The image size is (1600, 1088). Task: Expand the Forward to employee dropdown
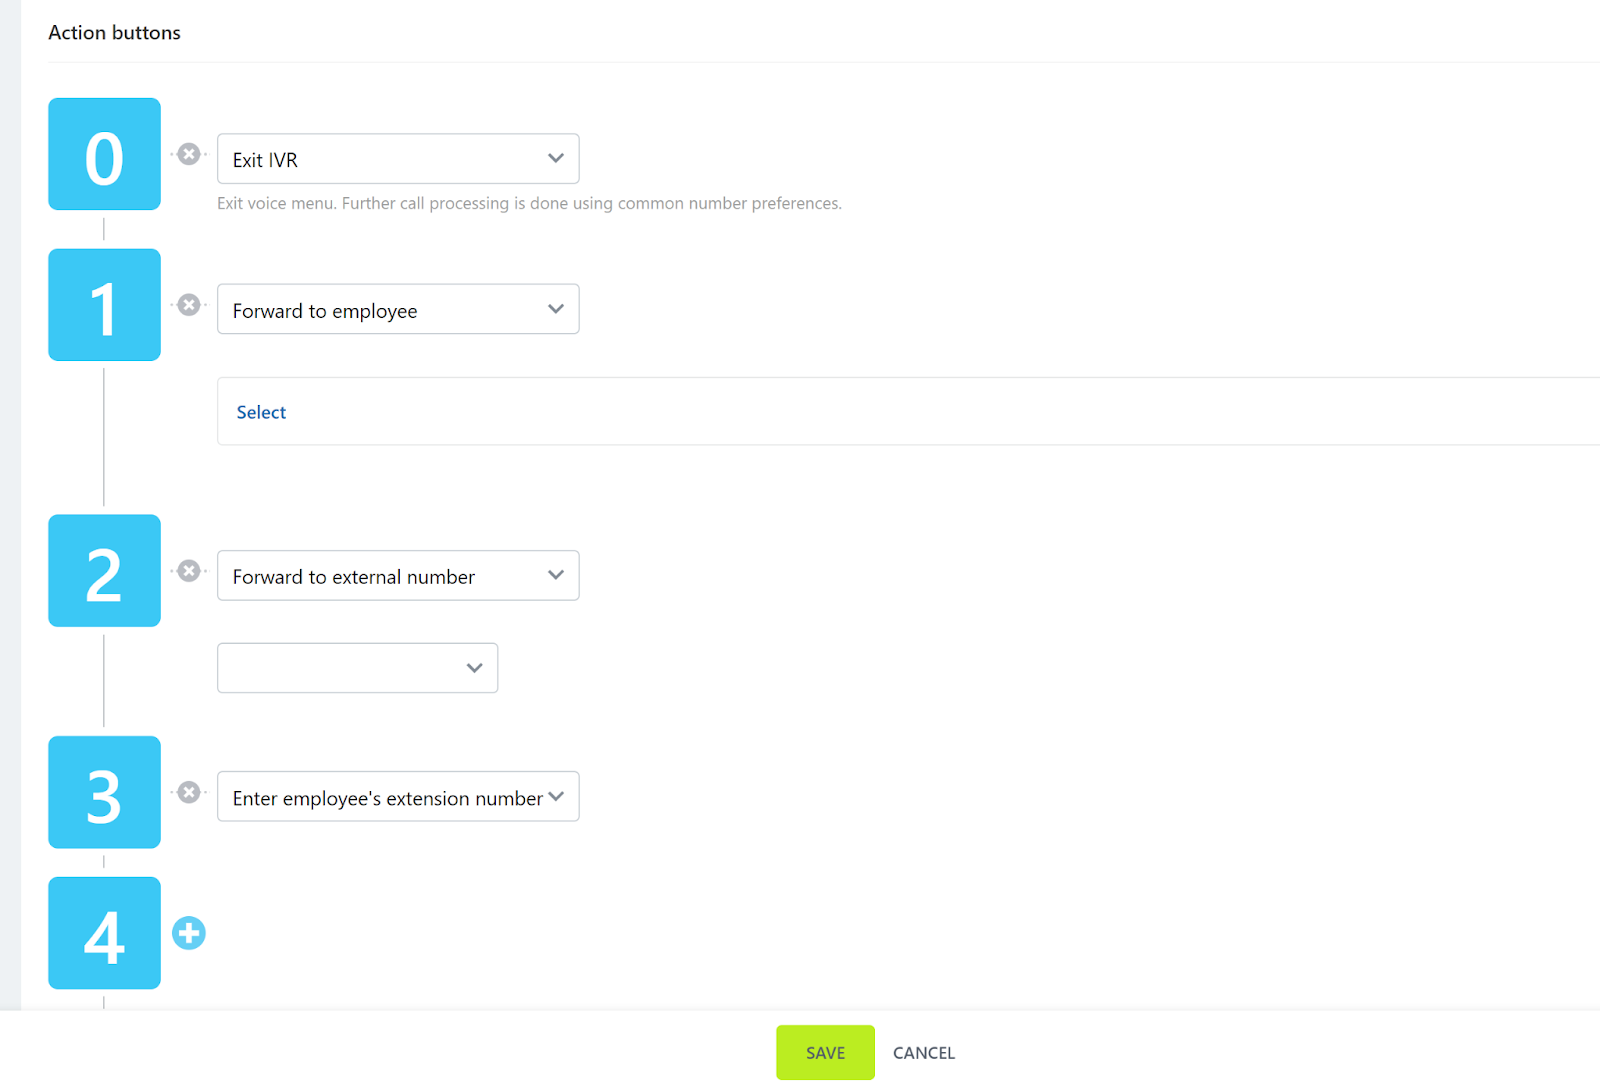point(398,310)
